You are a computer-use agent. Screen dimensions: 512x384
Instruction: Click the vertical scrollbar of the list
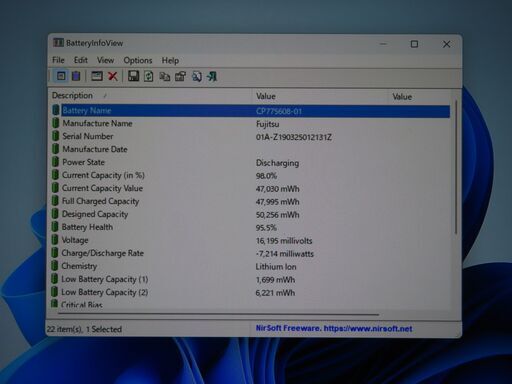pyautogui.click(x=456, y=167)
